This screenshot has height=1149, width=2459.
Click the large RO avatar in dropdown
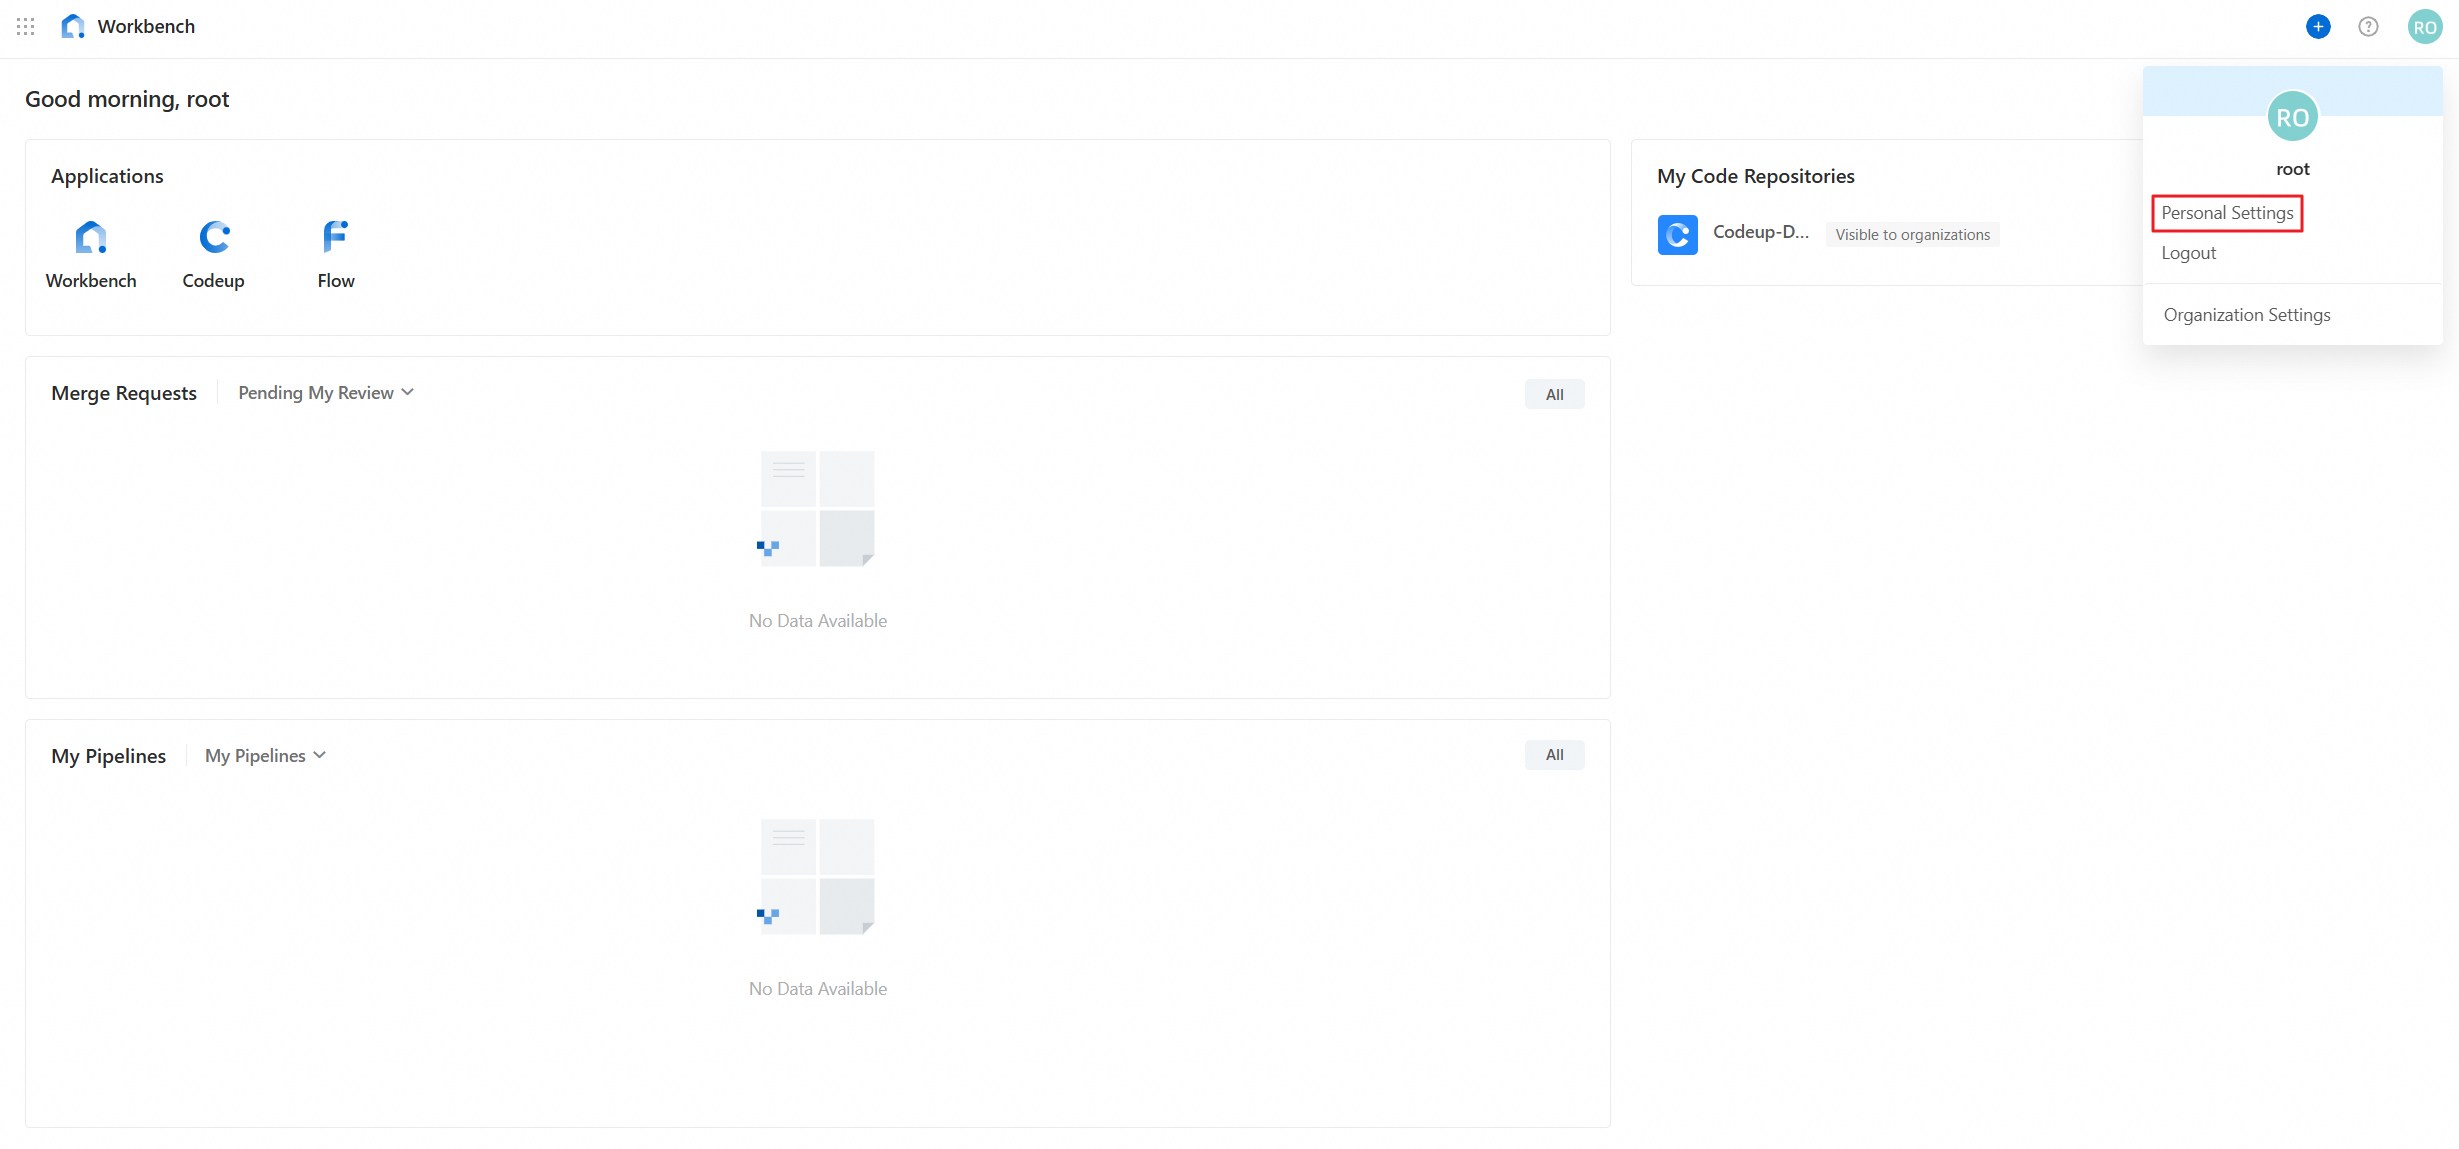pyautogui.click(x=2292, y=117)
